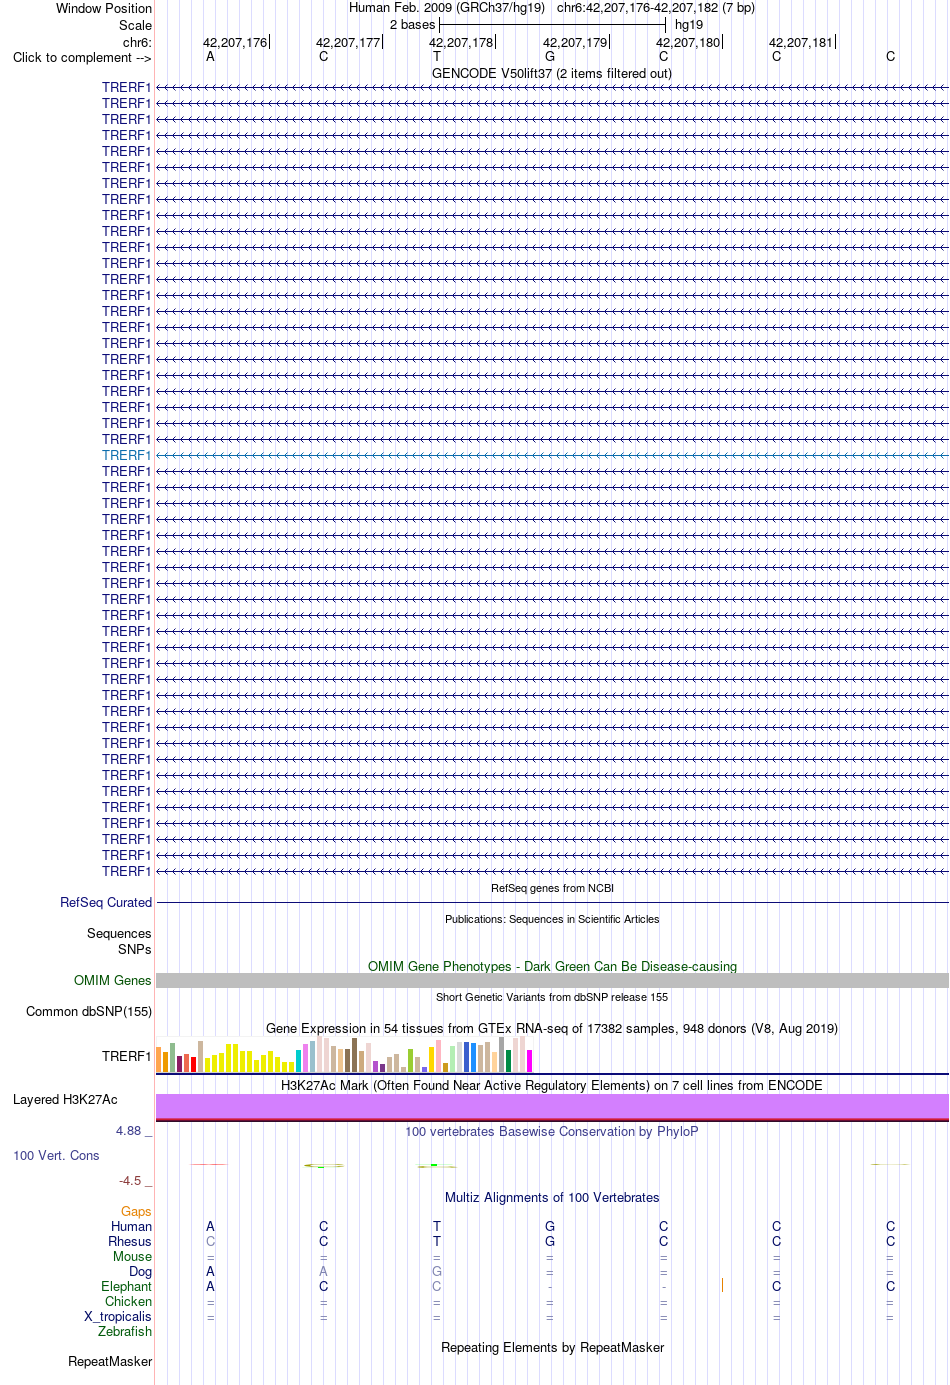Image resolution: width=950 pixels, height=1385 pixels.
Task: Click the Common dbSNP(155) track label
Action: point(89,1011)
